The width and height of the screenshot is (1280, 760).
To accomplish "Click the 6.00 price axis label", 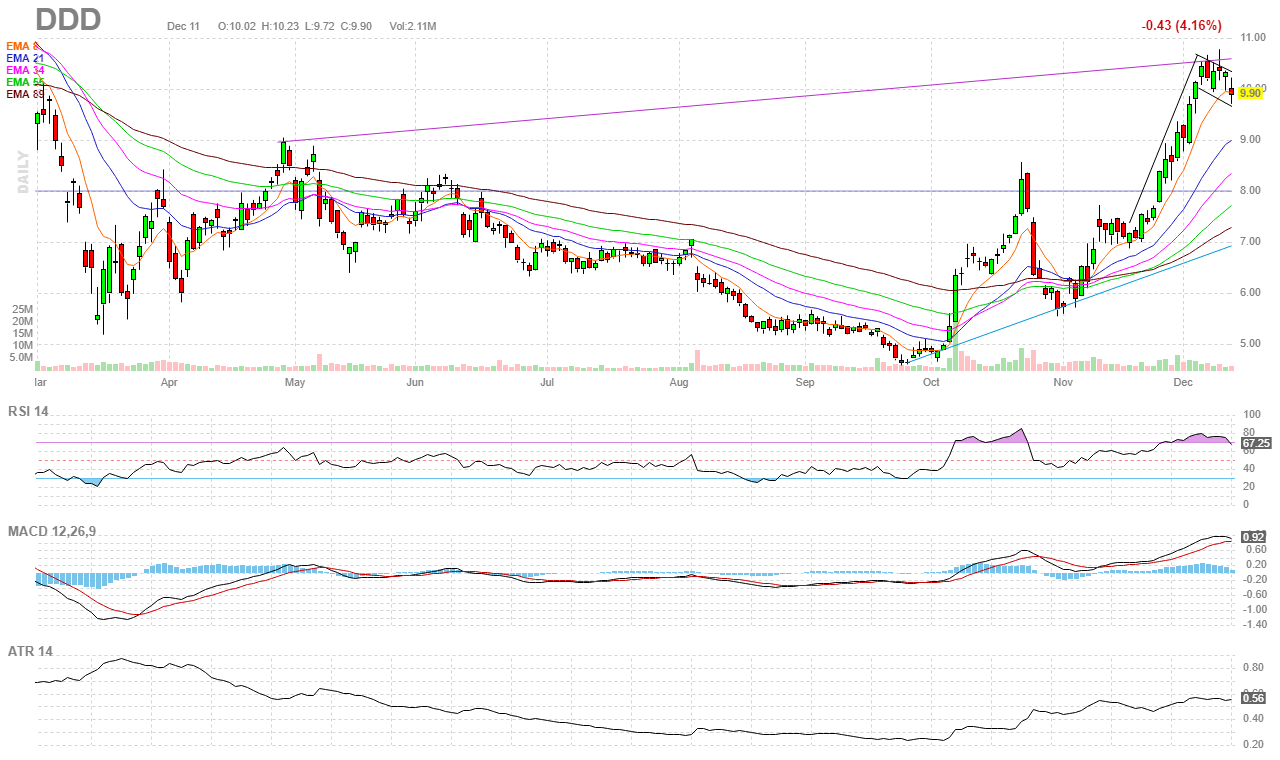I will pos(1251,292).
